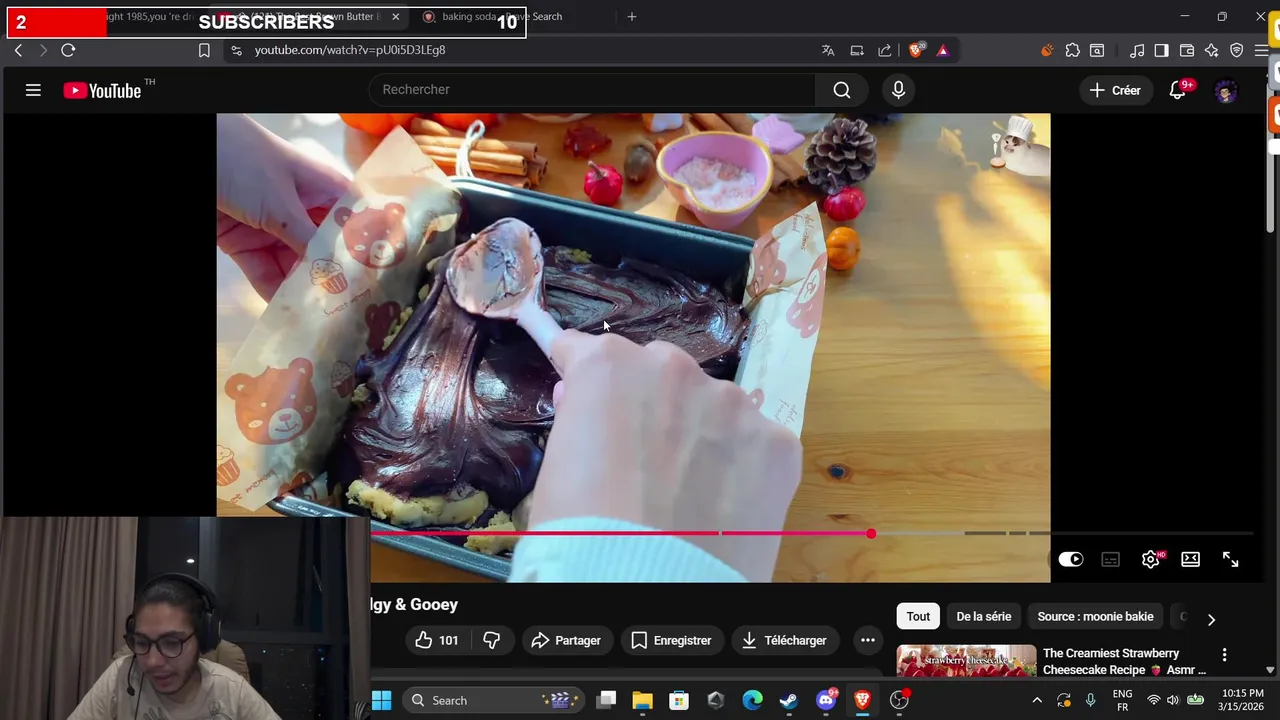This screenshot has width=1280, height=720.
Task: Open Leo AI sparkle icon
Action: point(1212,50)
